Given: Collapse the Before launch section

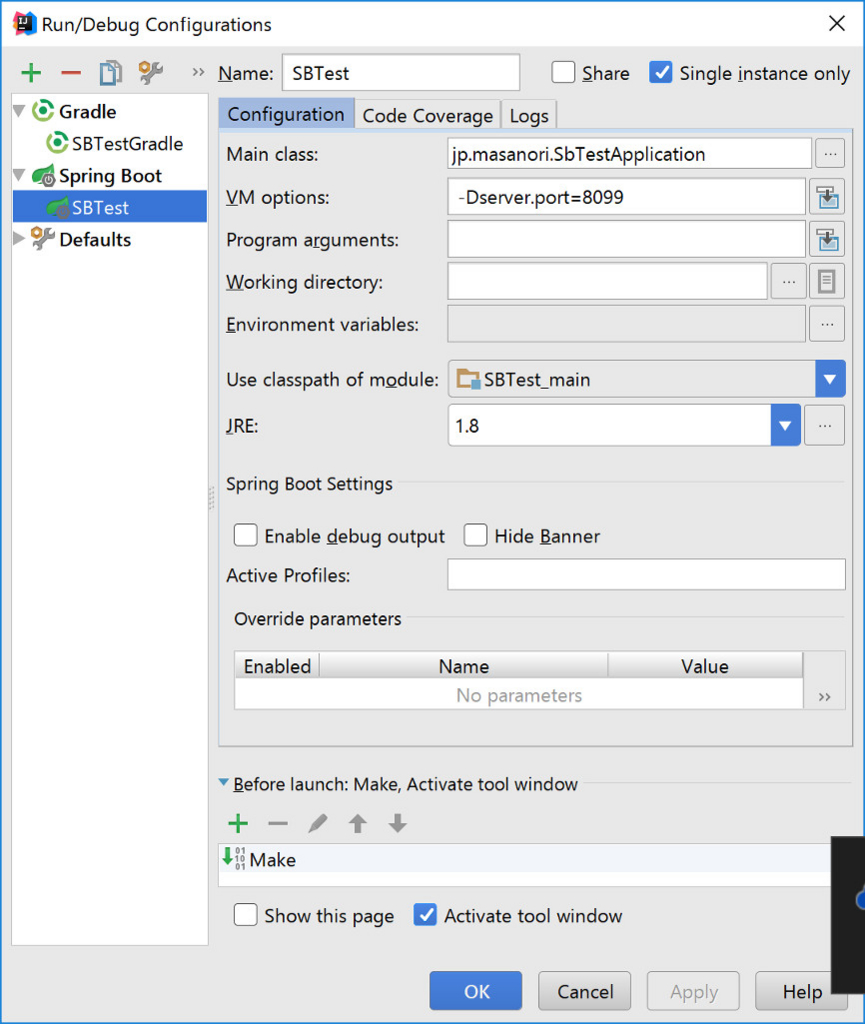Looking at the screenshot, I should (x=224, y=782).
